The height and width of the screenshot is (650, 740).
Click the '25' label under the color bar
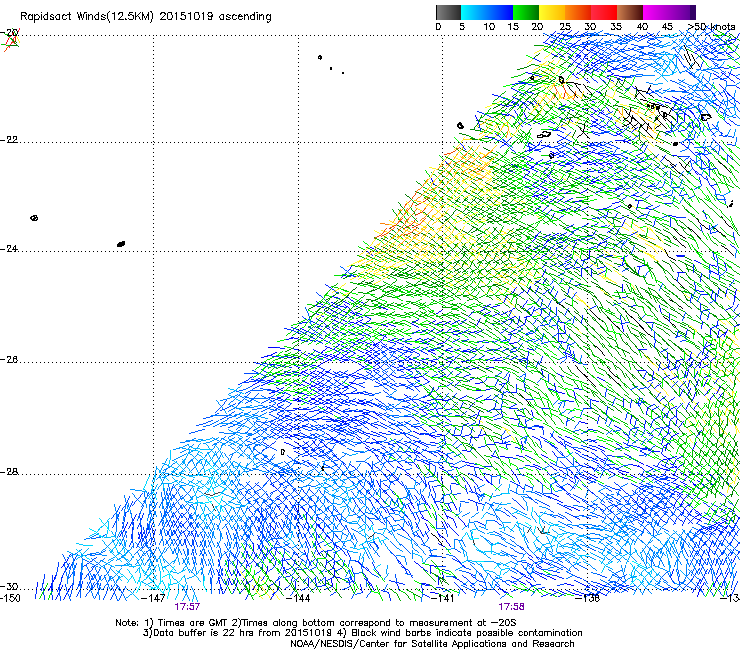pyautogui.click(x=565, y=27)
